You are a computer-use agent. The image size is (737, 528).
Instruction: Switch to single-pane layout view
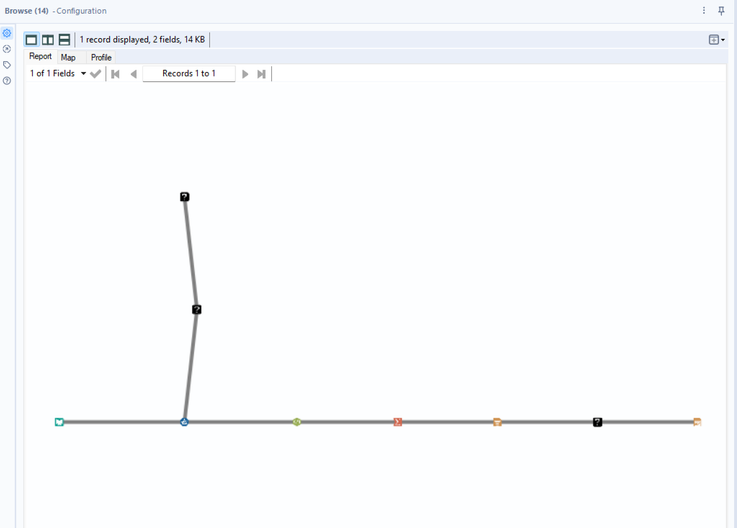pos(31,39)
